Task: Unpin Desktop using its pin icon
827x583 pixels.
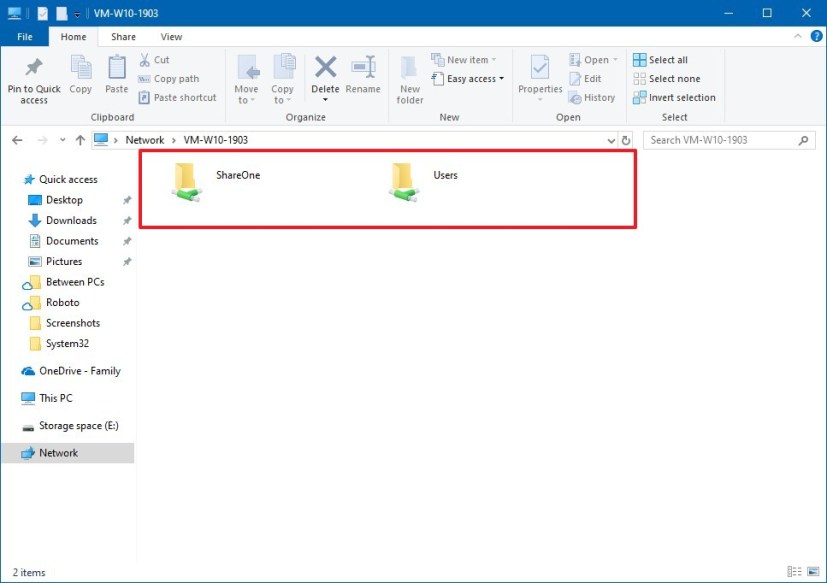Action: point(127,200)
